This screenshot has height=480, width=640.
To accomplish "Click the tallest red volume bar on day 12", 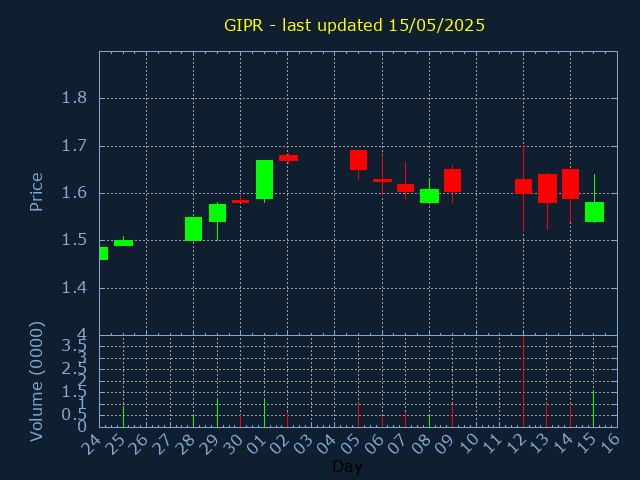I will pyautogui.click(x=523, y=382).
